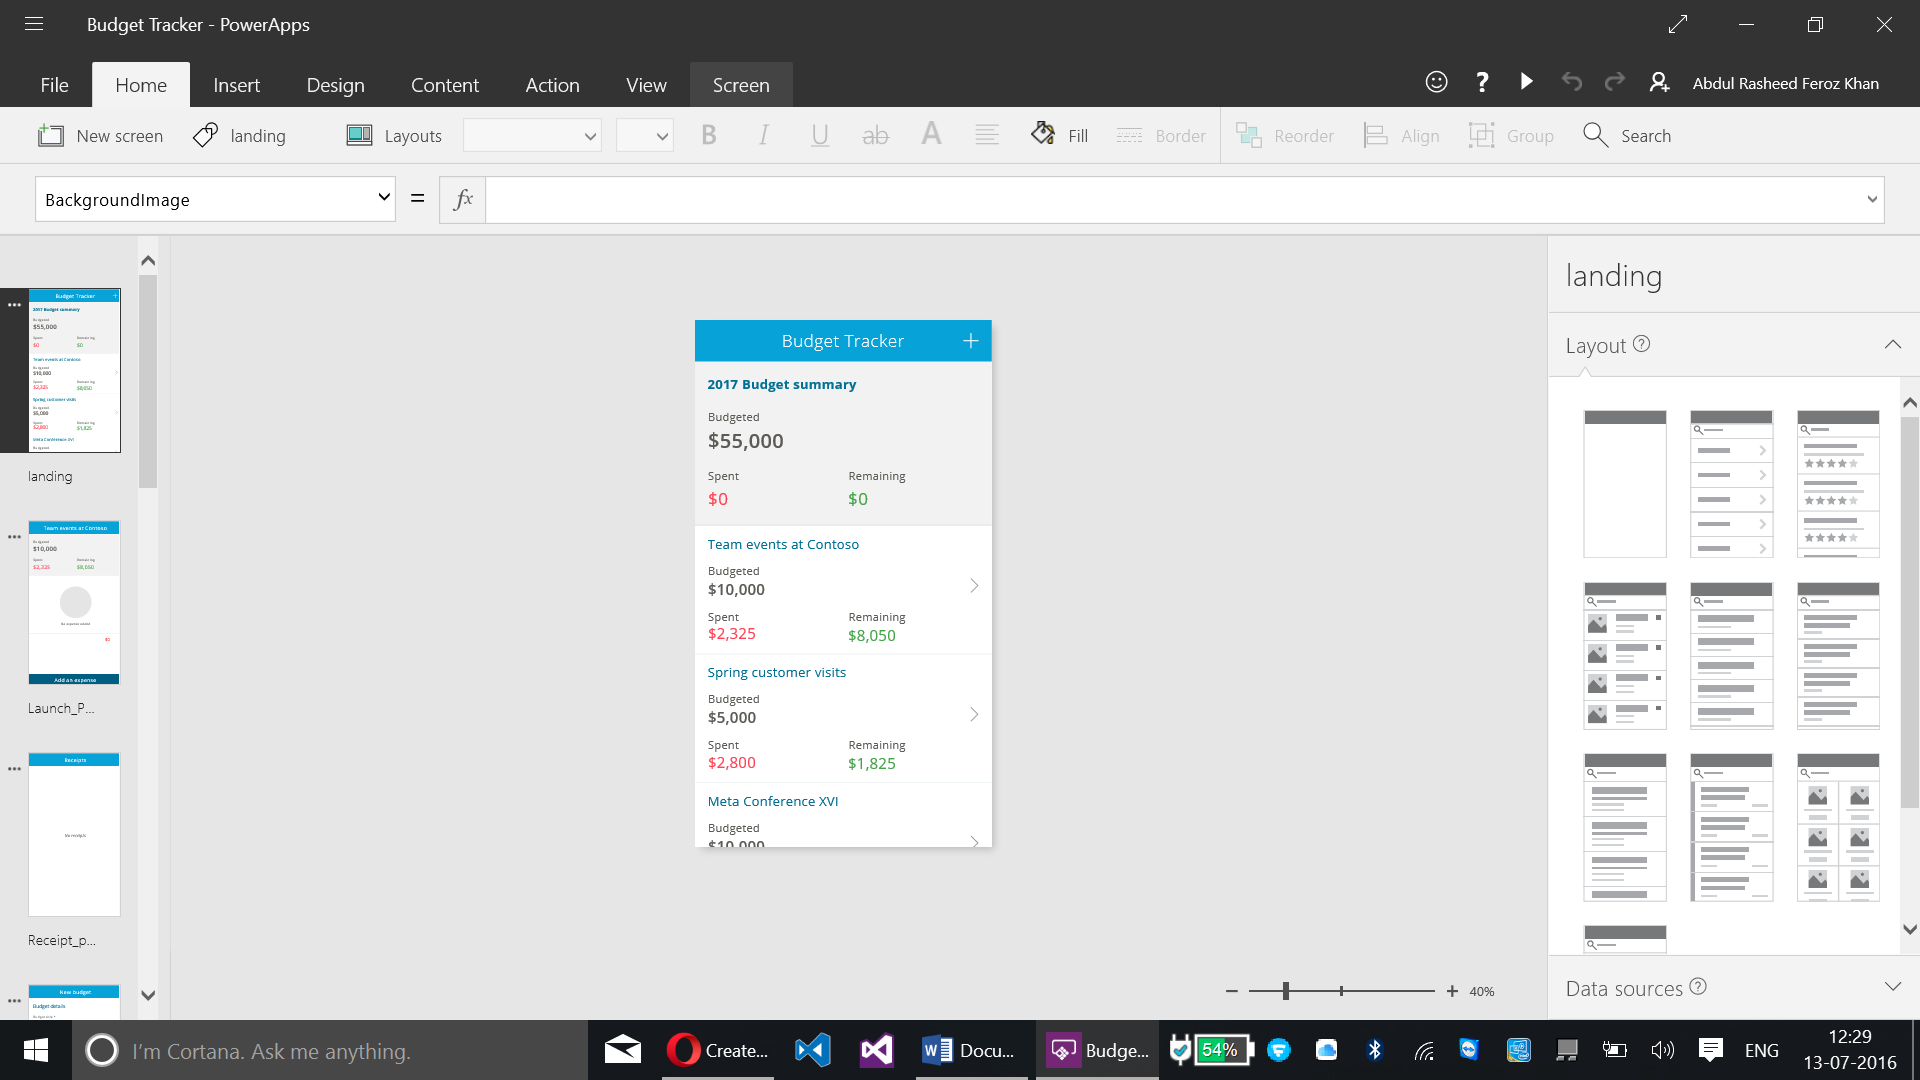
Task: Open ellipsis menu for Launch_P... screen
Action: tap(14, 537)
